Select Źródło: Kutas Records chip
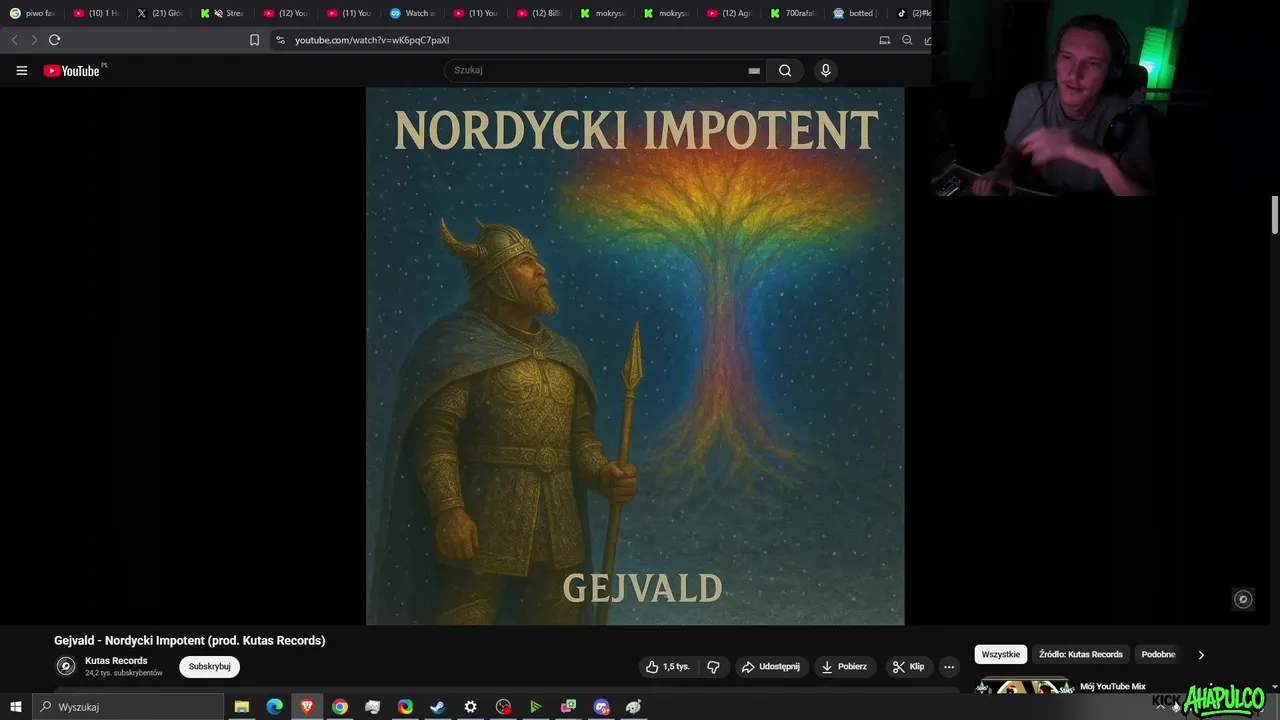The width and height of the screenshot is (1280, 720). 1080,654
